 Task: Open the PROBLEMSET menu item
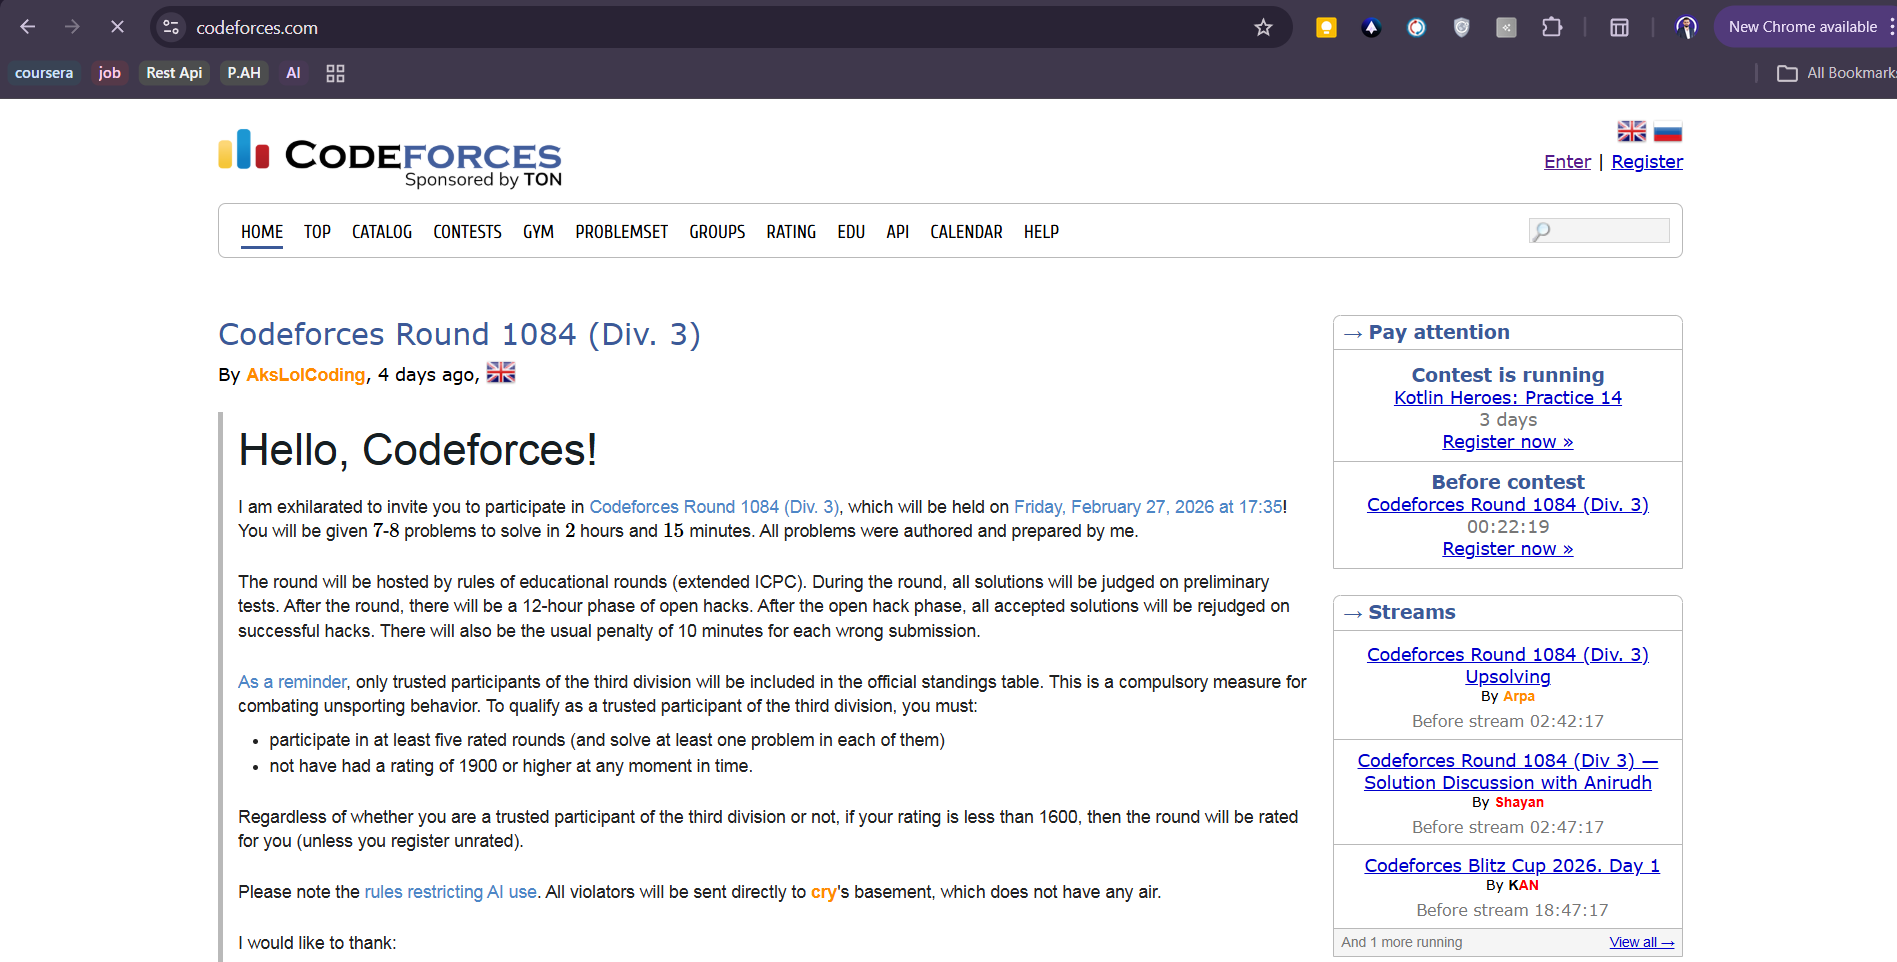(621, 232)
